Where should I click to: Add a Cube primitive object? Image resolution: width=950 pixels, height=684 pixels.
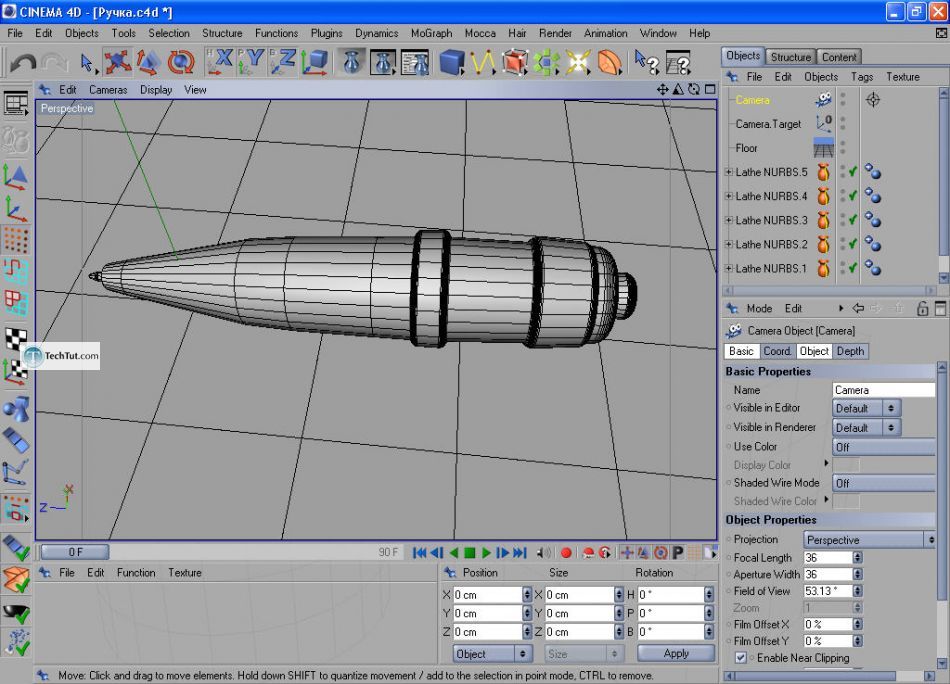(451, 62)
